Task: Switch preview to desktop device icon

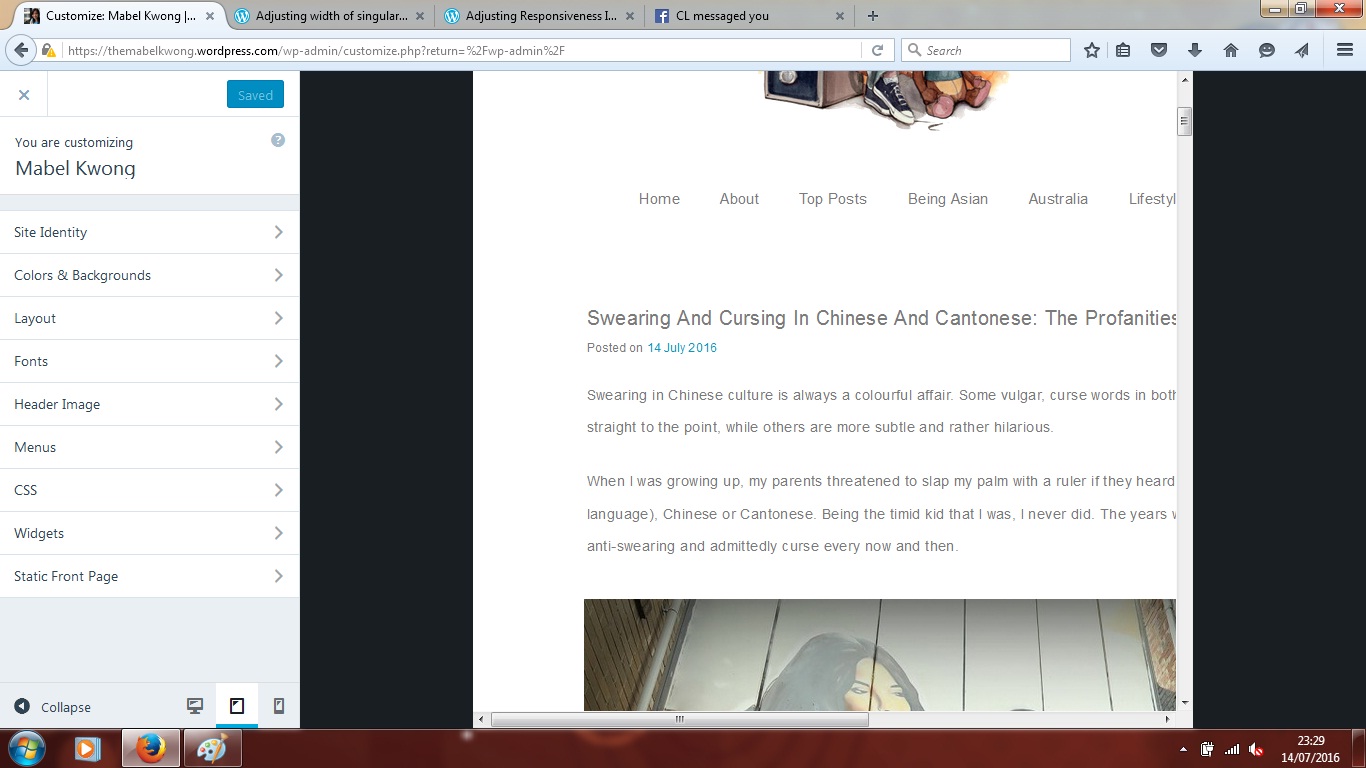Action: click(x=195, y=706)
